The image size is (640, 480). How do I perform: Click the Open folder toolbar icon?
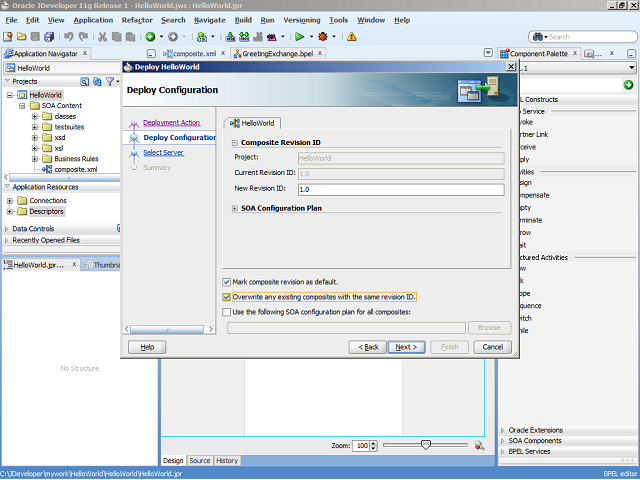coord(22,37)
